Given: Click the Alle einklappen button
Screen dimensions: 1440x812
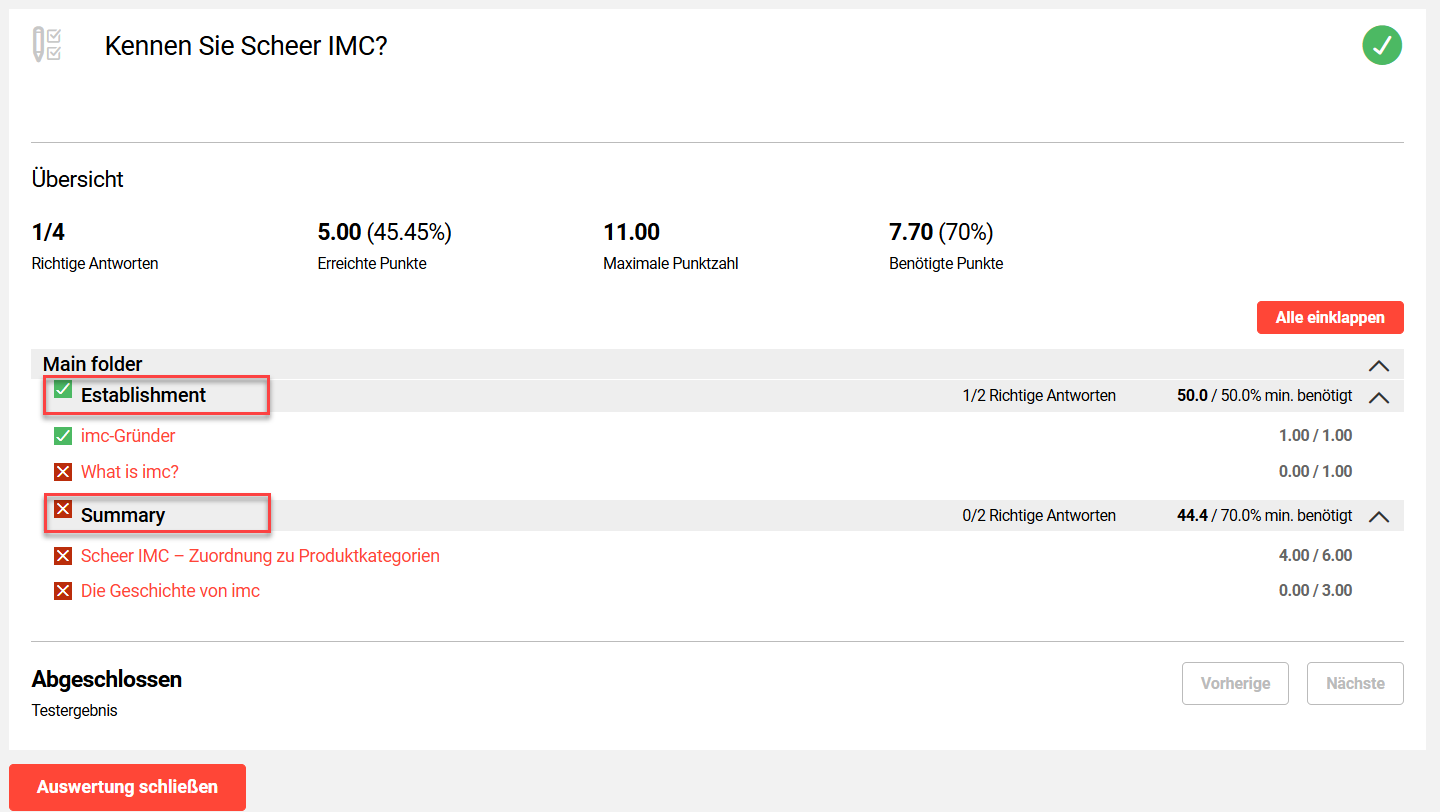Looking at the screenshot, I should tap(1330, 318).
